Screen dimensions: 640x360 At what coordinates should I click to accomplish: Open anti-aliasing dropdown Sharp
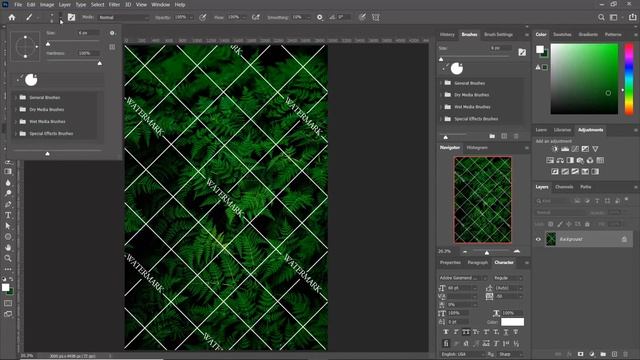510,354
